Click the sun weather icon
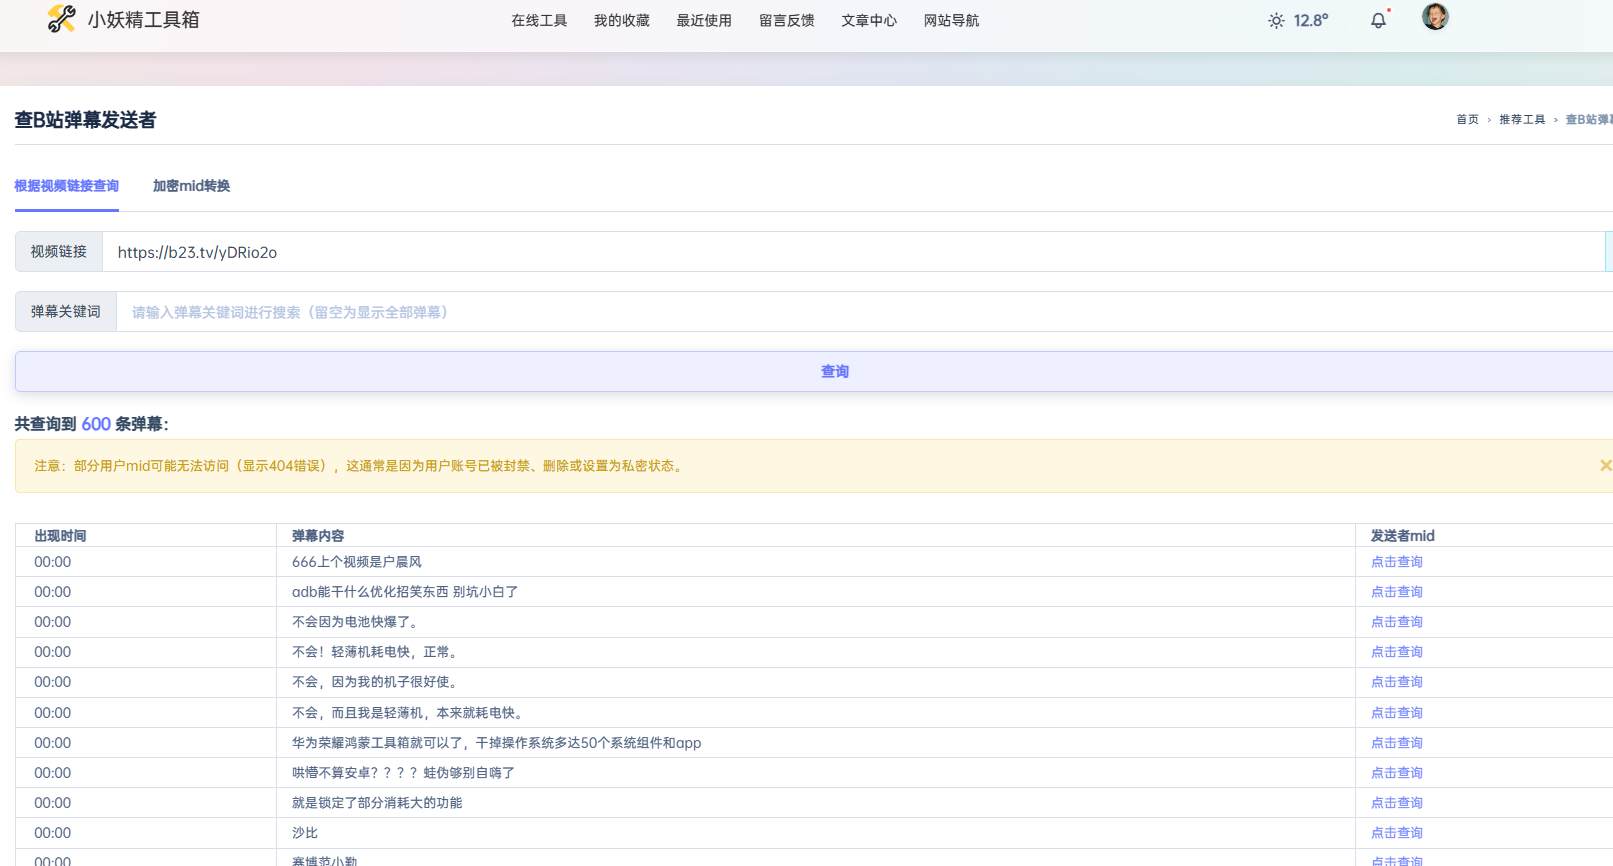The image size is (1613, 866). point(1276,21)
